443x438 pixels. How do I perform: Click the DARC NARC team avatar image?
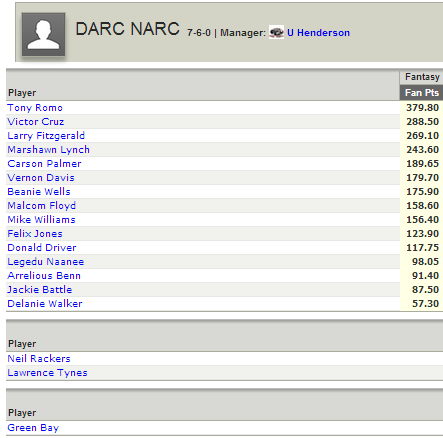[x=43, y=34]
